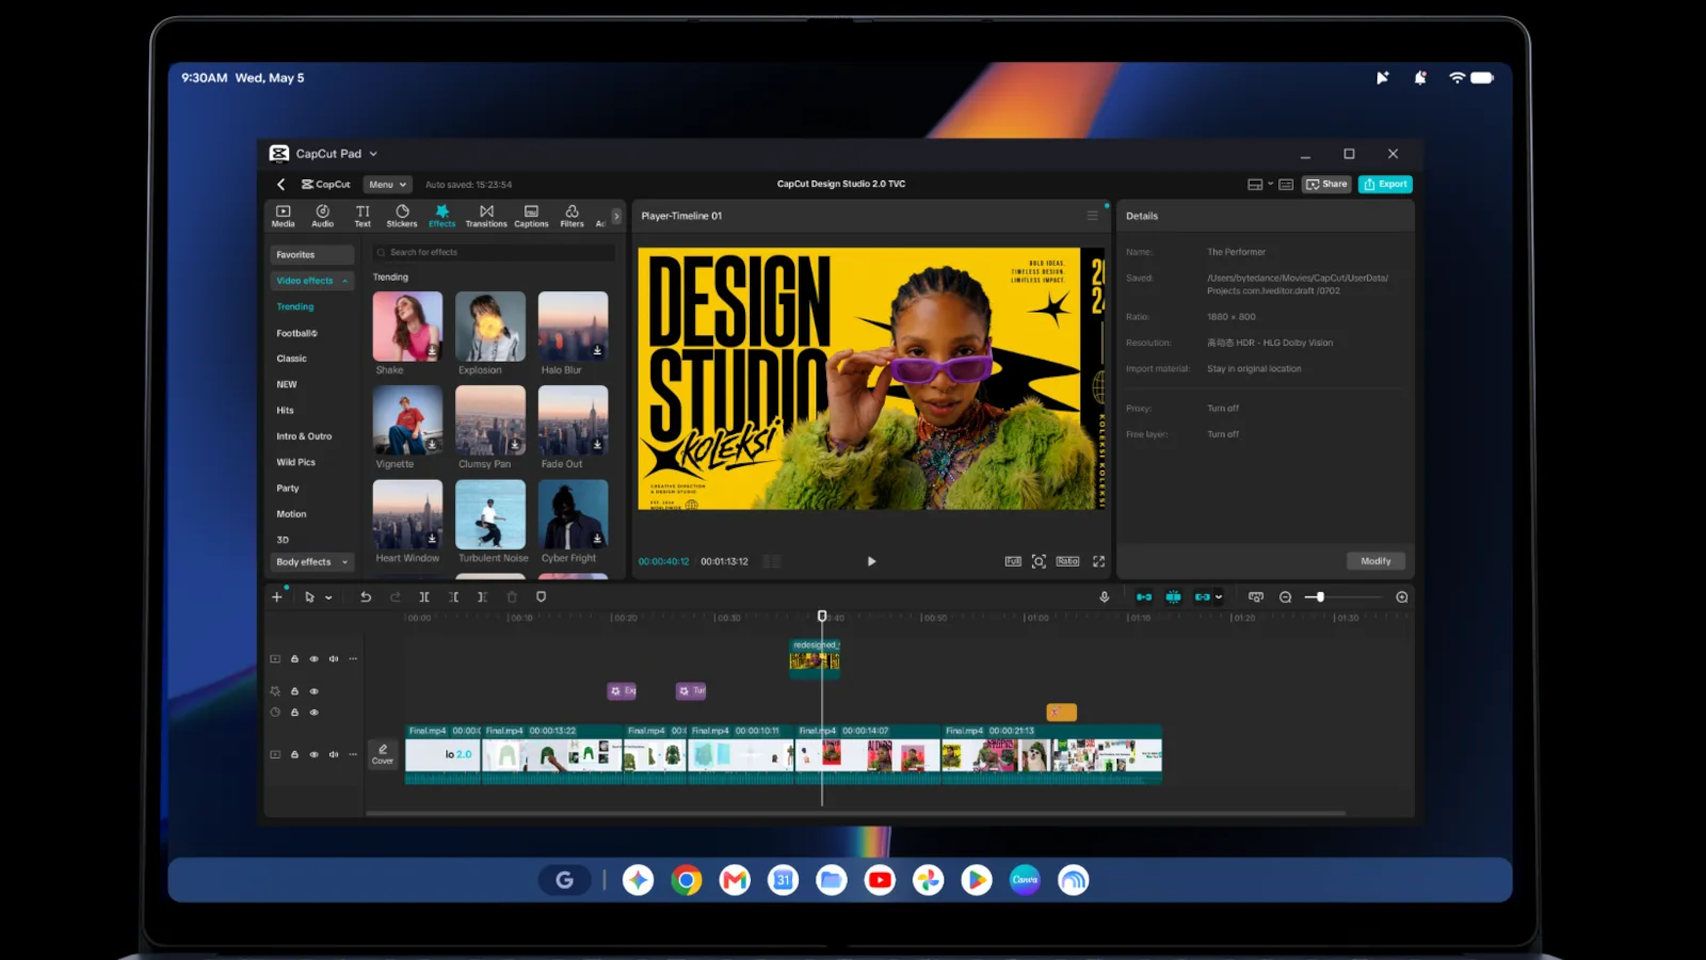Viewport: 1706px width, 960px height.
Task: Collapse the Video effects section
Action: tap(312, 281)
